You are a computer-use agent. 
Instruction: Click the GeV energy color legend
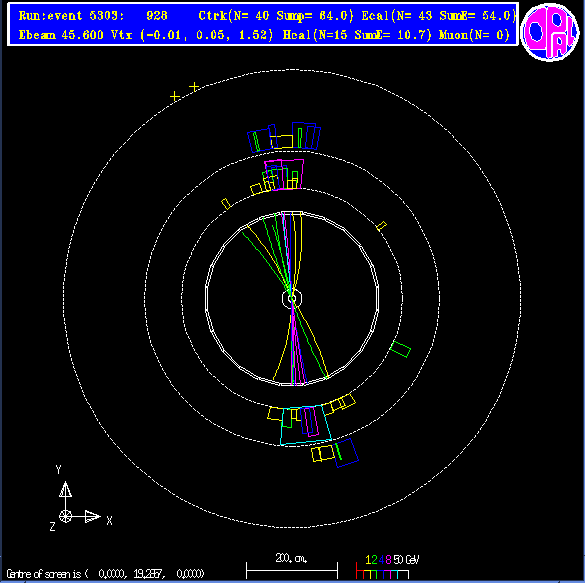pos(388,567)
